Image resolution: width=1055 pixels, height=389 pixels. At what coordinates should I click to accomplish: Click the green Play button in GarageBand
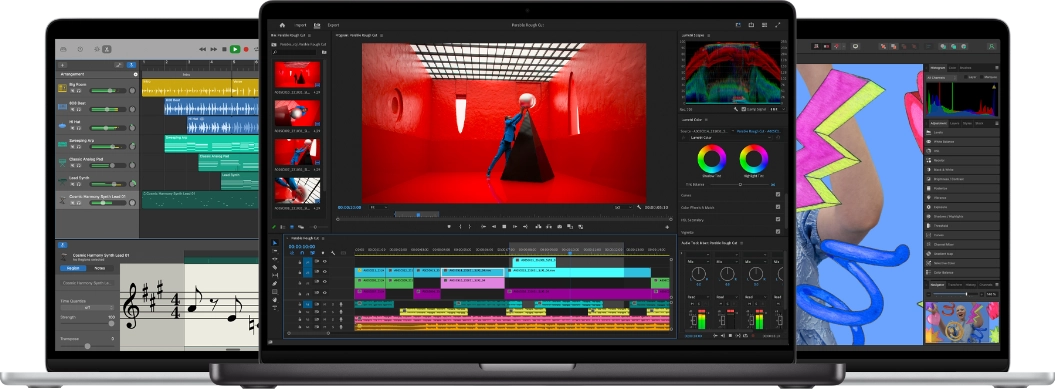click(x=234, y=49)
